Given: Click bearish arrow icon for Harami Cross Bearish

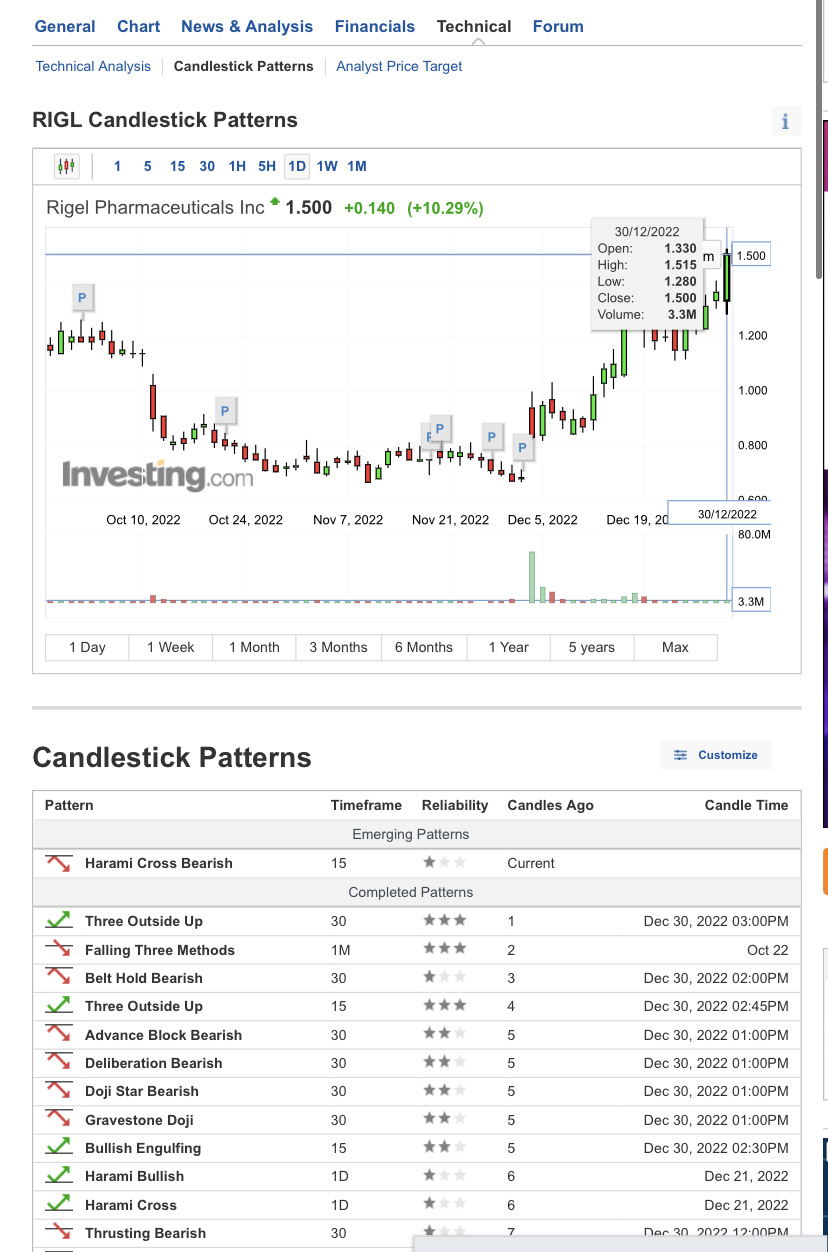Looking at the screenshot, I should (58, 863).
